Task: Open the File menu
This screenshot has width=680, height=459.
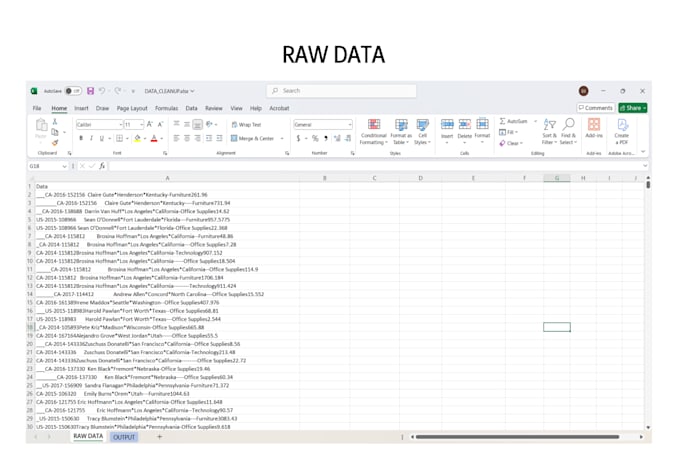Action: (x=37, y=108)
